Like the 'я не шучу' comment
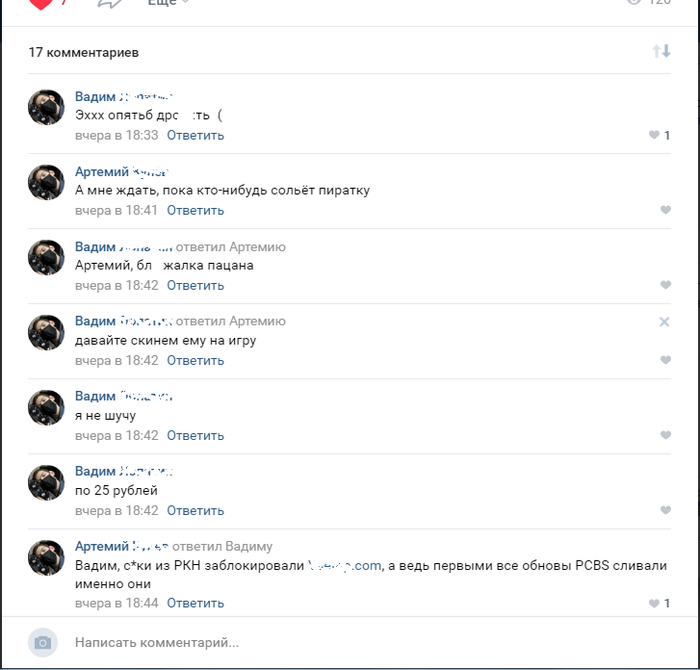This screenshot has width=700, height=670. pyautogui.click(x=666, y=435)
